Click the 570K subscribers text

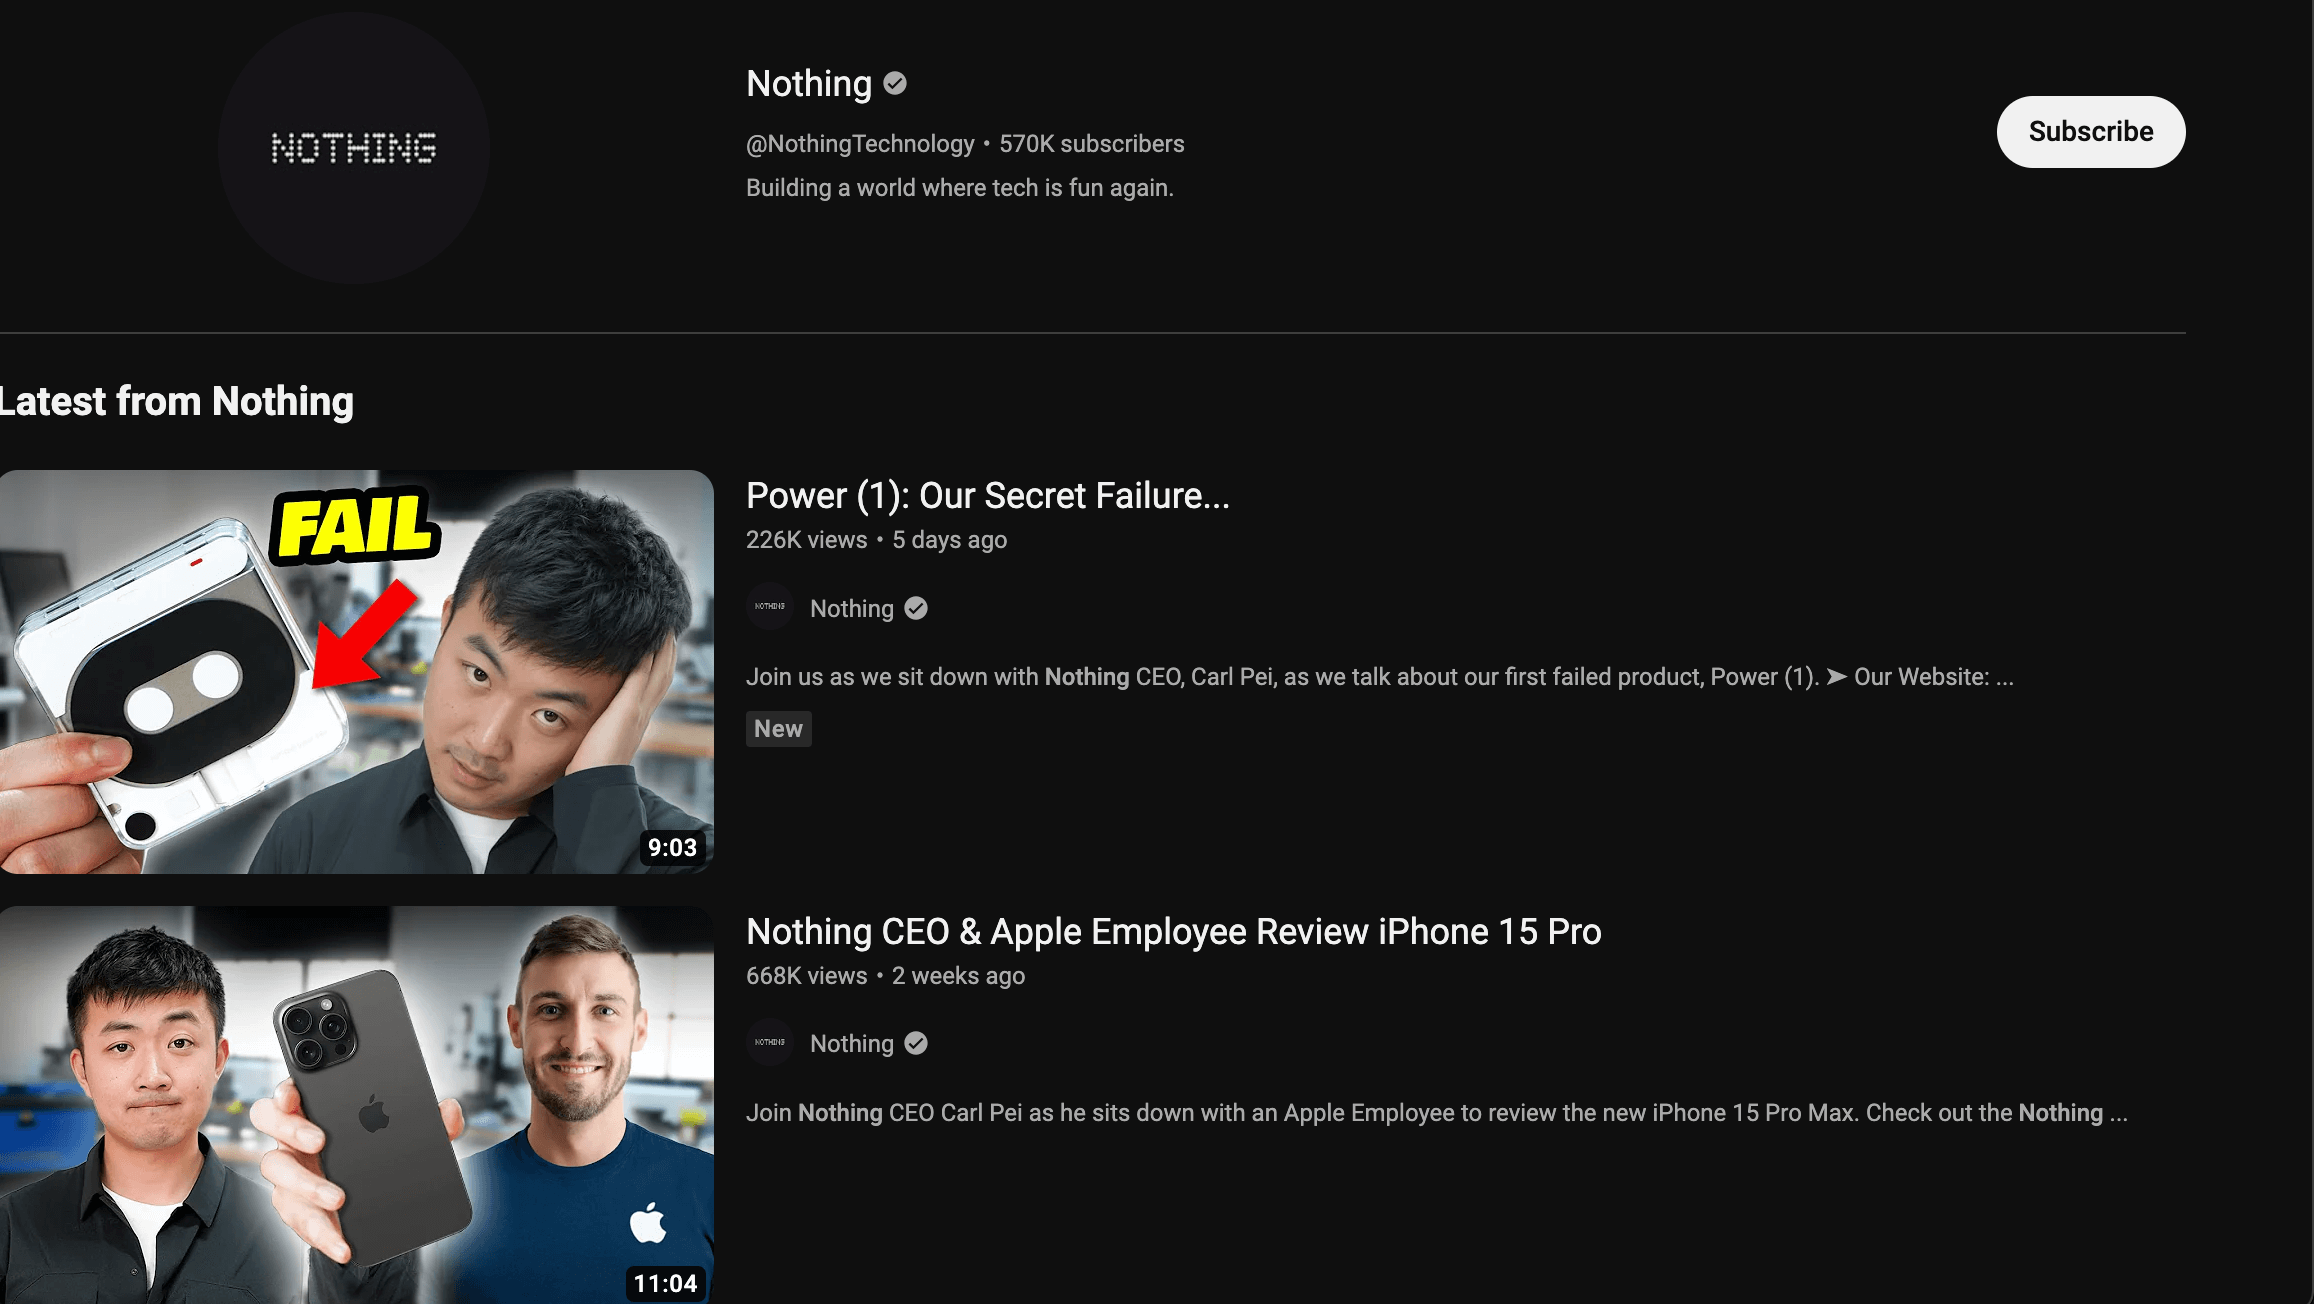1091,144
